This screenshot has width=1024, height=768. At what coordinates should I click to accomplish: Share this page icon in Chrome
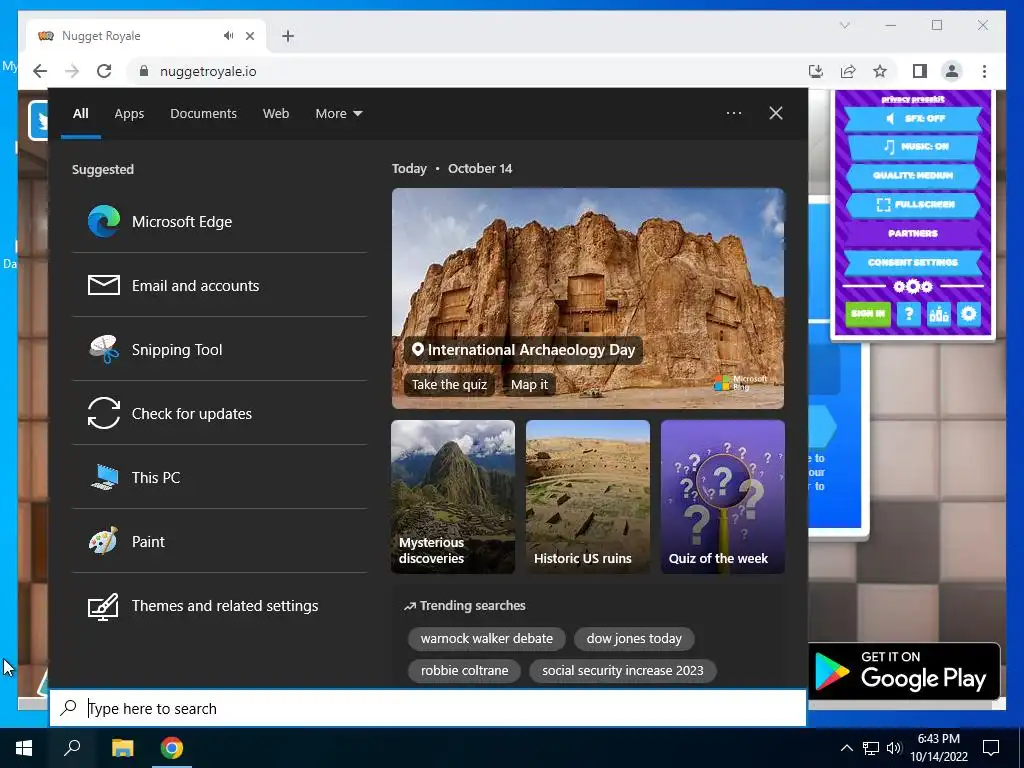point(848,71)
